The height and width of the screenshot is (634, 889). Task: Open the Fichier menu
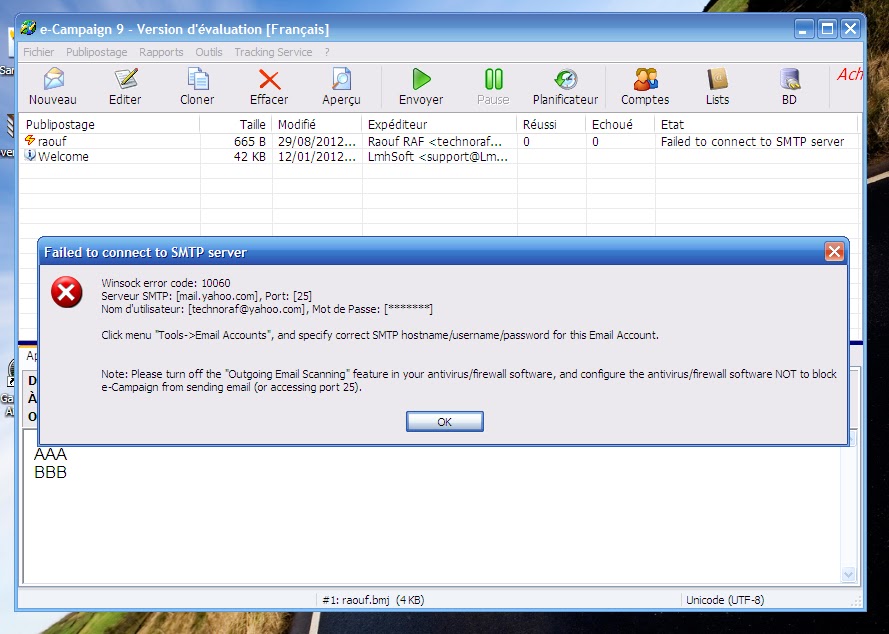point(39,52)
